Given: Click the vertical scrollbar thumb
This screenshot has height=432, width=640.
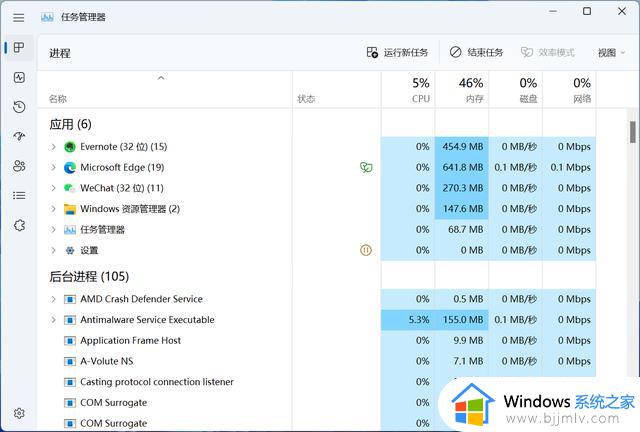Looking at the screenshot, I should tap(633, 132).
